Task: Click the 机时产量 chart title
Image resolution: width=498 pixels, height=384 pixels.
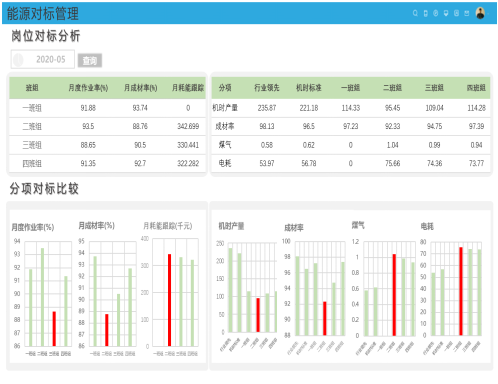Action: tap(231, 226)
